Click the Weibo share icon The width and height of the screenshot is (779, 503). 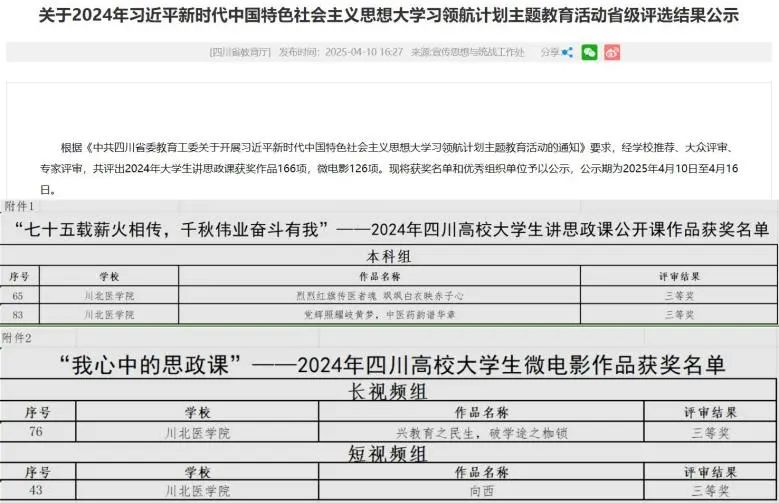[612, 52]
